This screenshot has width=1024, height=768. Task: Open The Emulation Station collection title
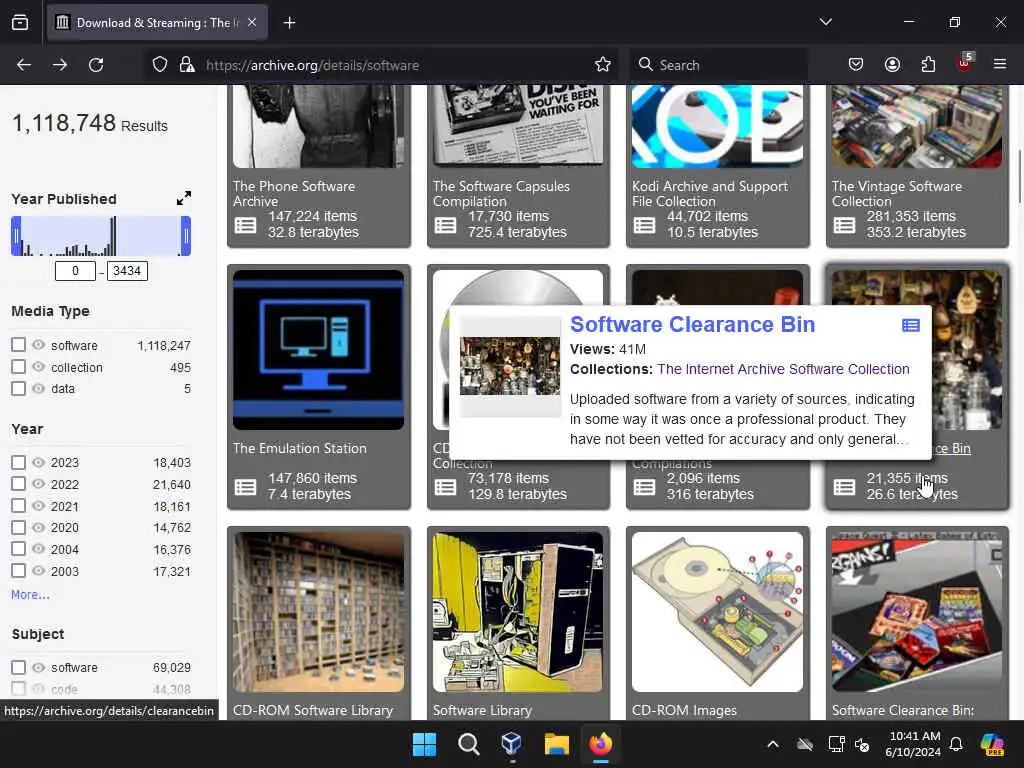(x=300, y=449)
